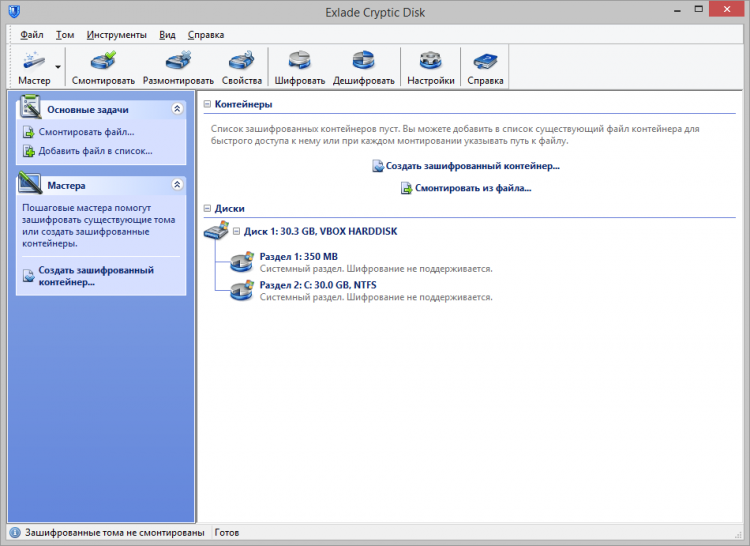
Task: Maximize the Exlade Cryptic Disk window
Action: tap(699, 10)
